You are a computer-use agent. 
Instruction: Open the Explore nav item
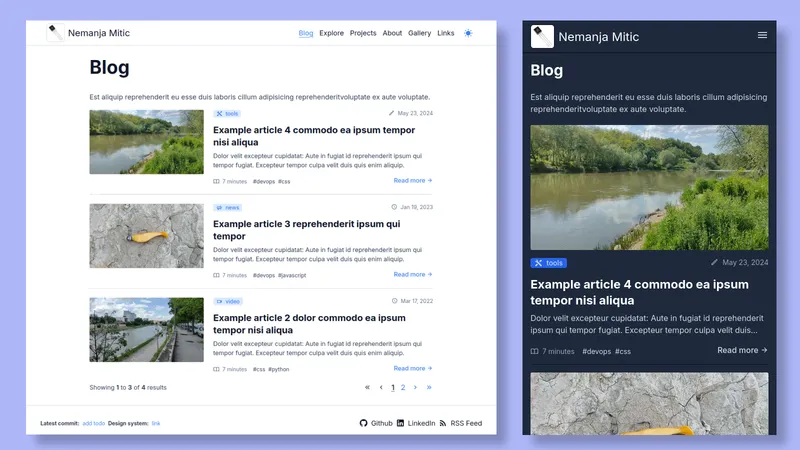coord(331,33)
